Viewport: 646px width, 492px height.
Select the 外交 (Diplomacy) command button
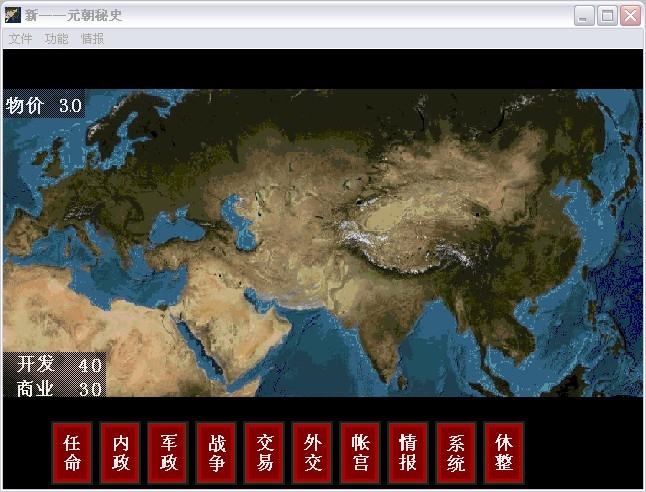click(312, 453)
